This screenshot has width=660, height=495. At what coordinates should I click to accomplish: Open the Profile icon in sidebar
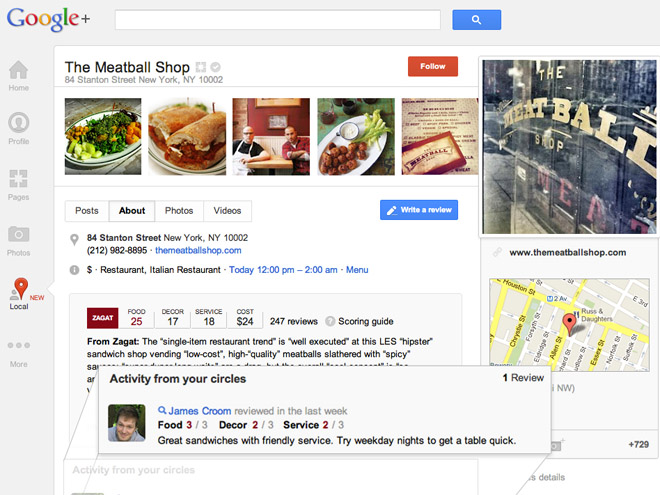click(19, 122)
